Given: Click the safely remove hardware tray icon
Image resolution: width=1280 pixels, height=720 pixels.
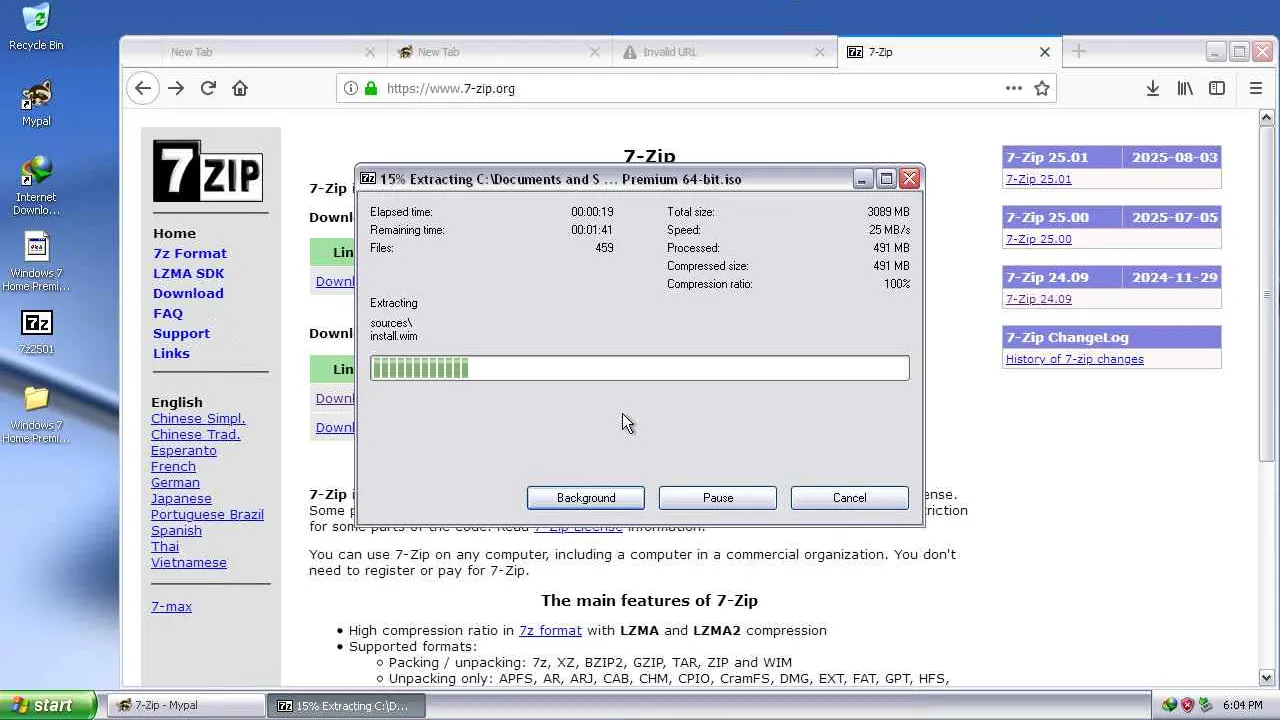Looking at the screenshot, I should 1205,705.
